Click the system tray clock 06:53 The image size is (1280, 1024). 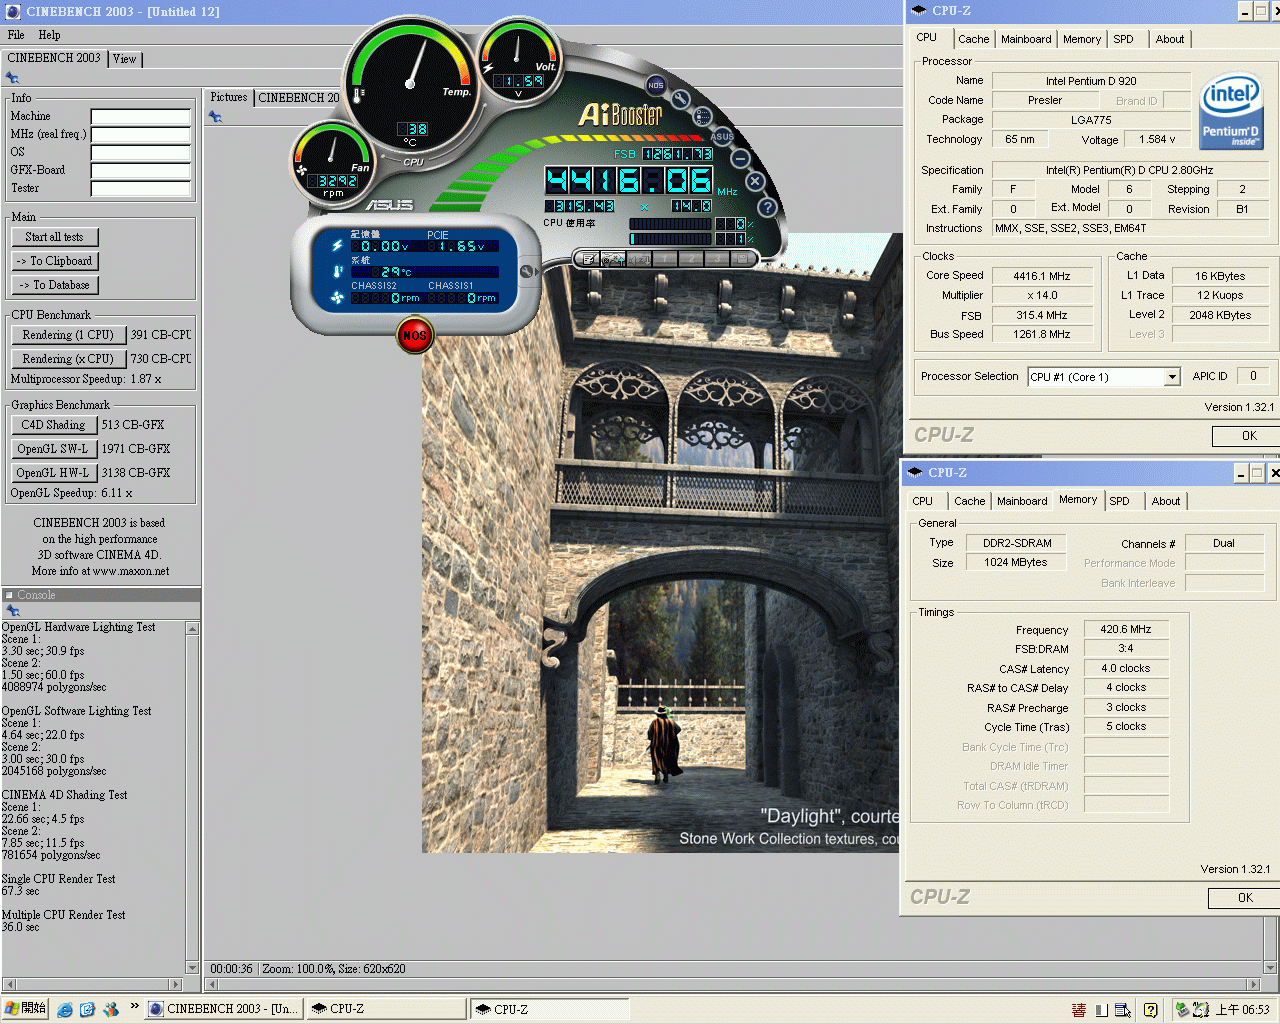point(1242,1010)
